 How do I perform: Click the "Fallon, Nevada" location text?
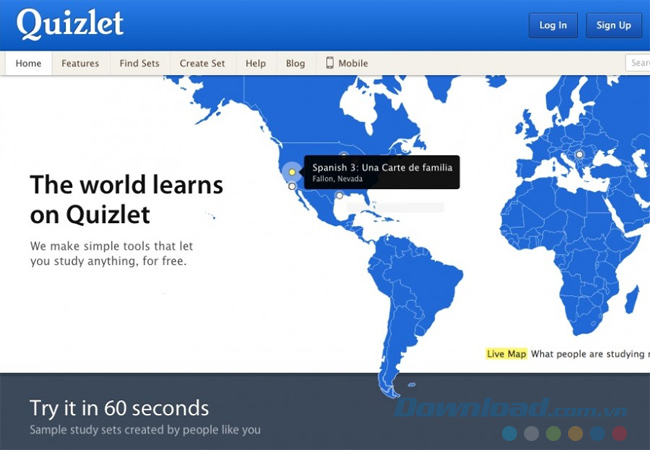coord(337,179)
